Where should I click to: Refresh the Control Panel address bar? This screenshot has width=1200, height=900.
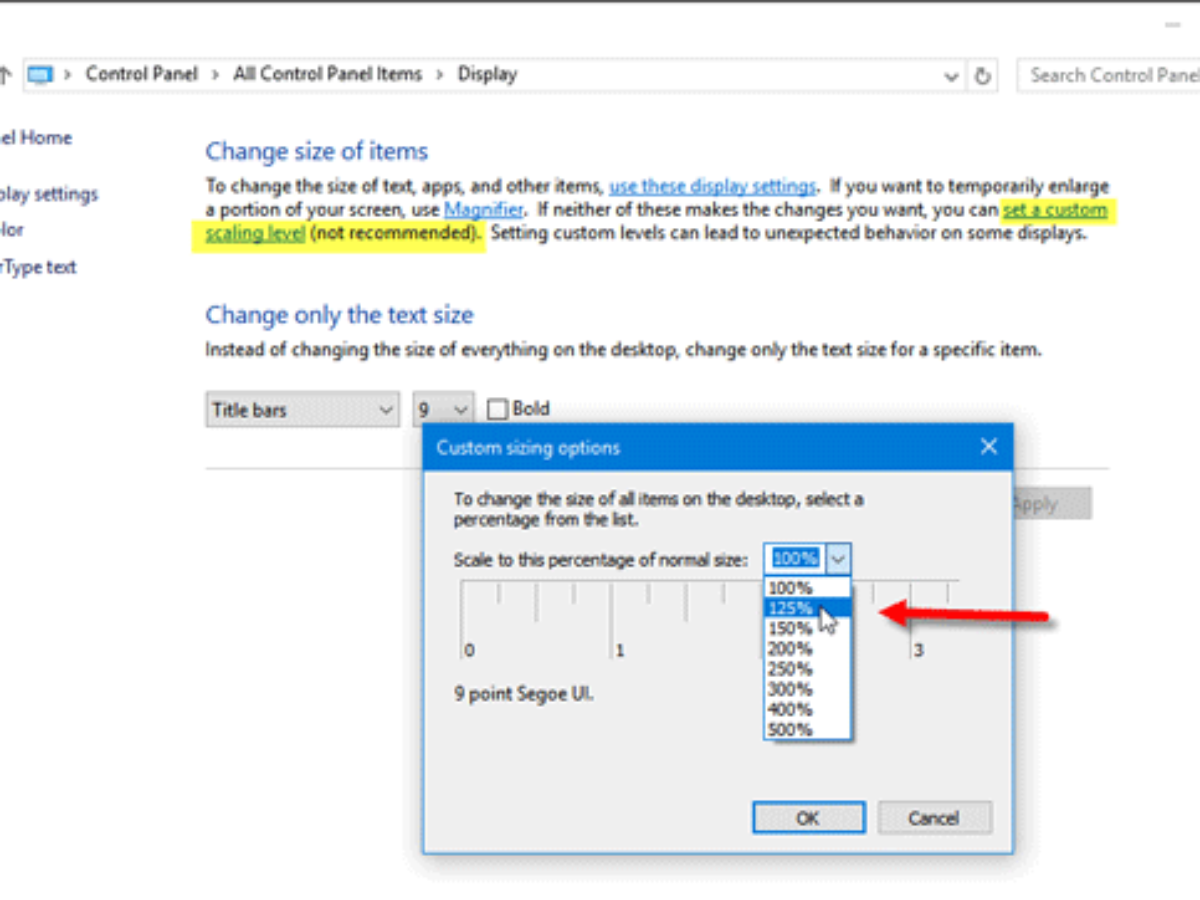[x=983, y=75]
